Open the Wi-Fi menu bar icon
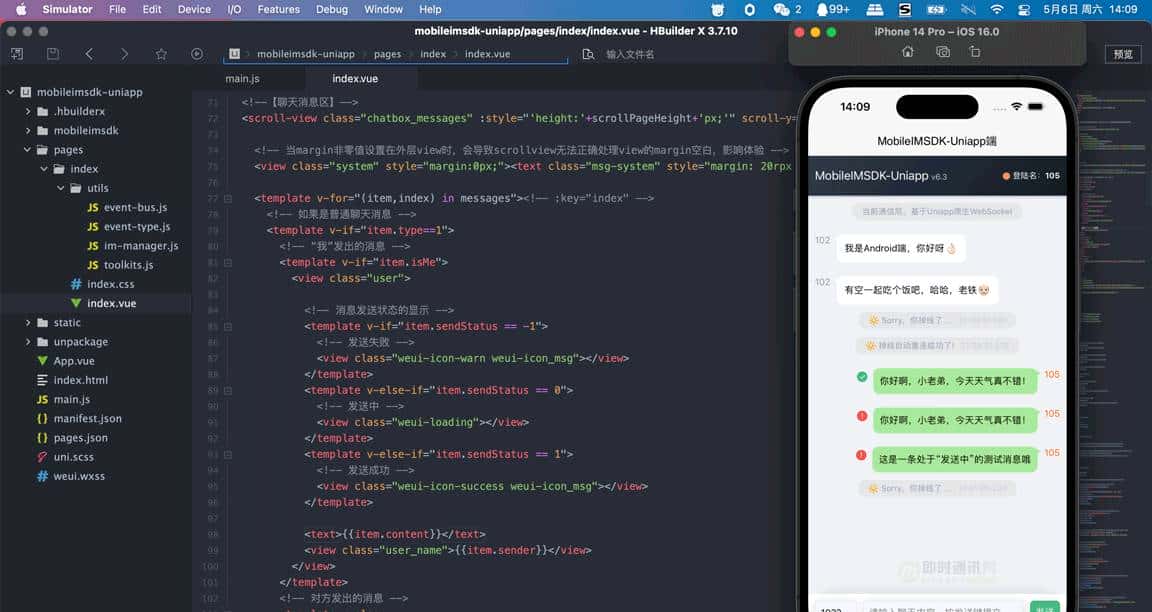Image resolution: width=1152 pixels, height=612 pixels. pos(996,9)
